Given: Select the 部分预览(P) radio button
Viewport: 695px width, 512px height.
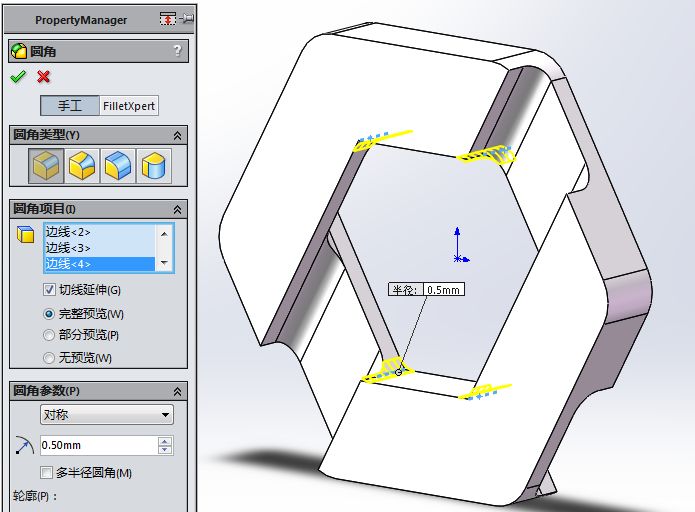Looking at the screenshot, I should pyautogui.click(x=49, y=335).
